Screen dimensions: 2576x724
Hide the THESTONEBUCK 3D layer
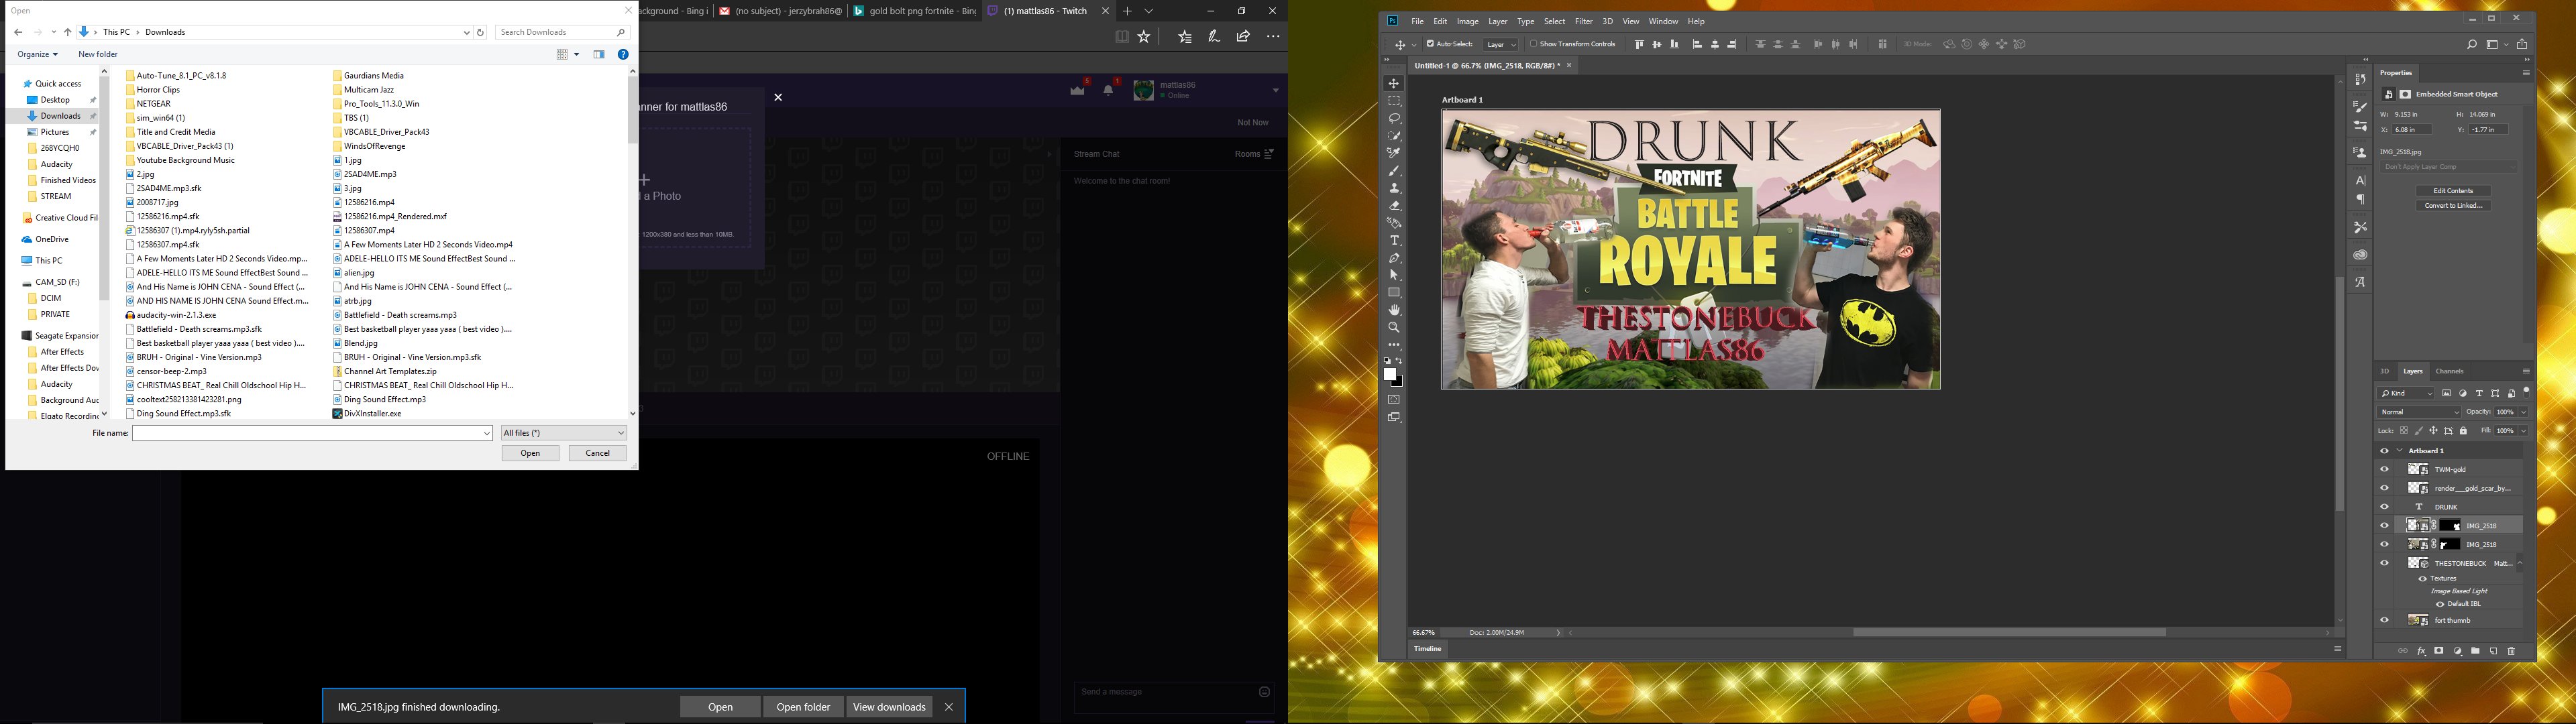pyautogui.click(x=2384, y=563)
